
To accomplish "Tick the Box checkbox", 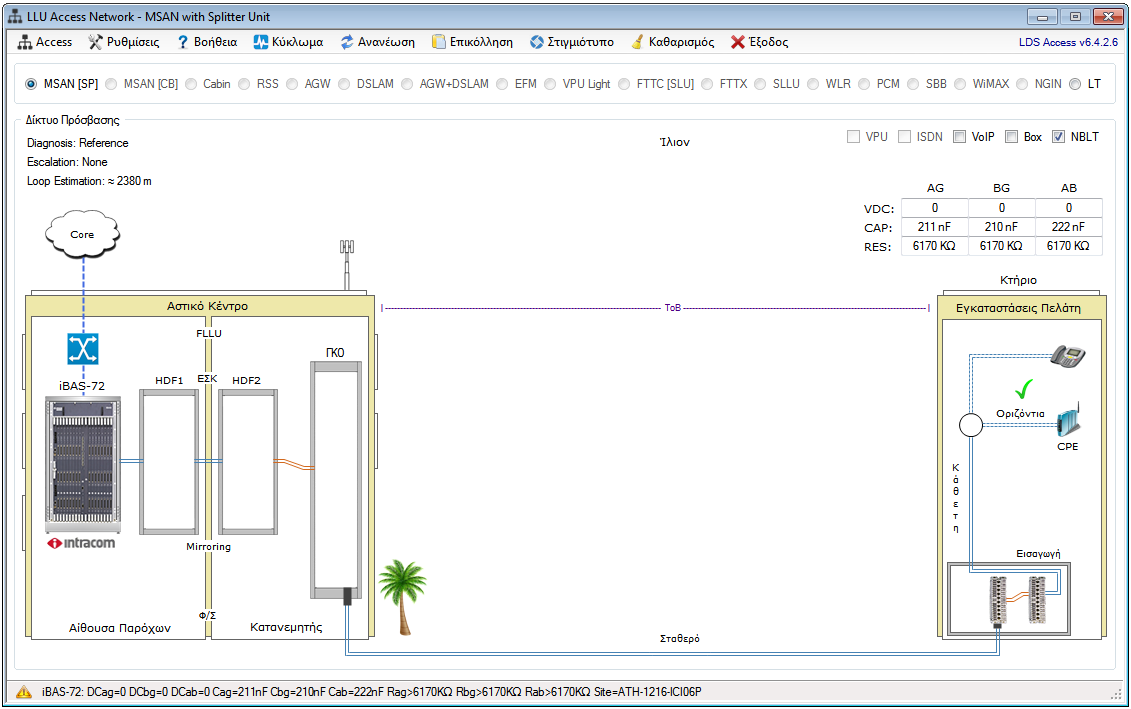I will 1011,137.
